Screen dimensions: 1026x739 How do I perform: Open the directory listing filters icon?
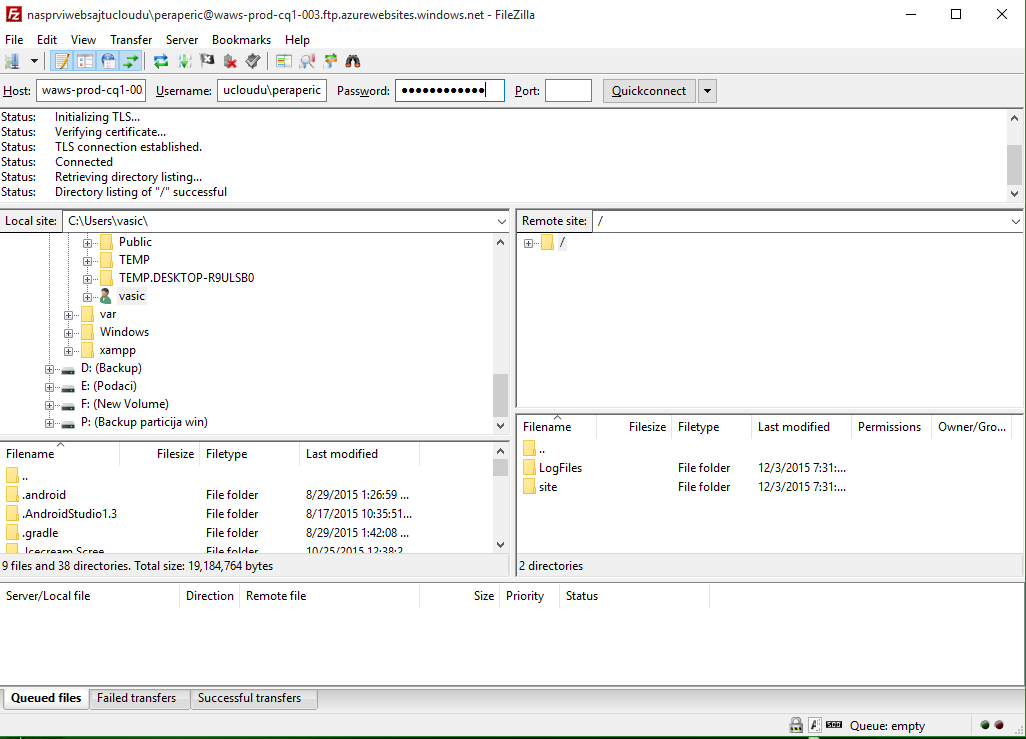tap(284, 62)
